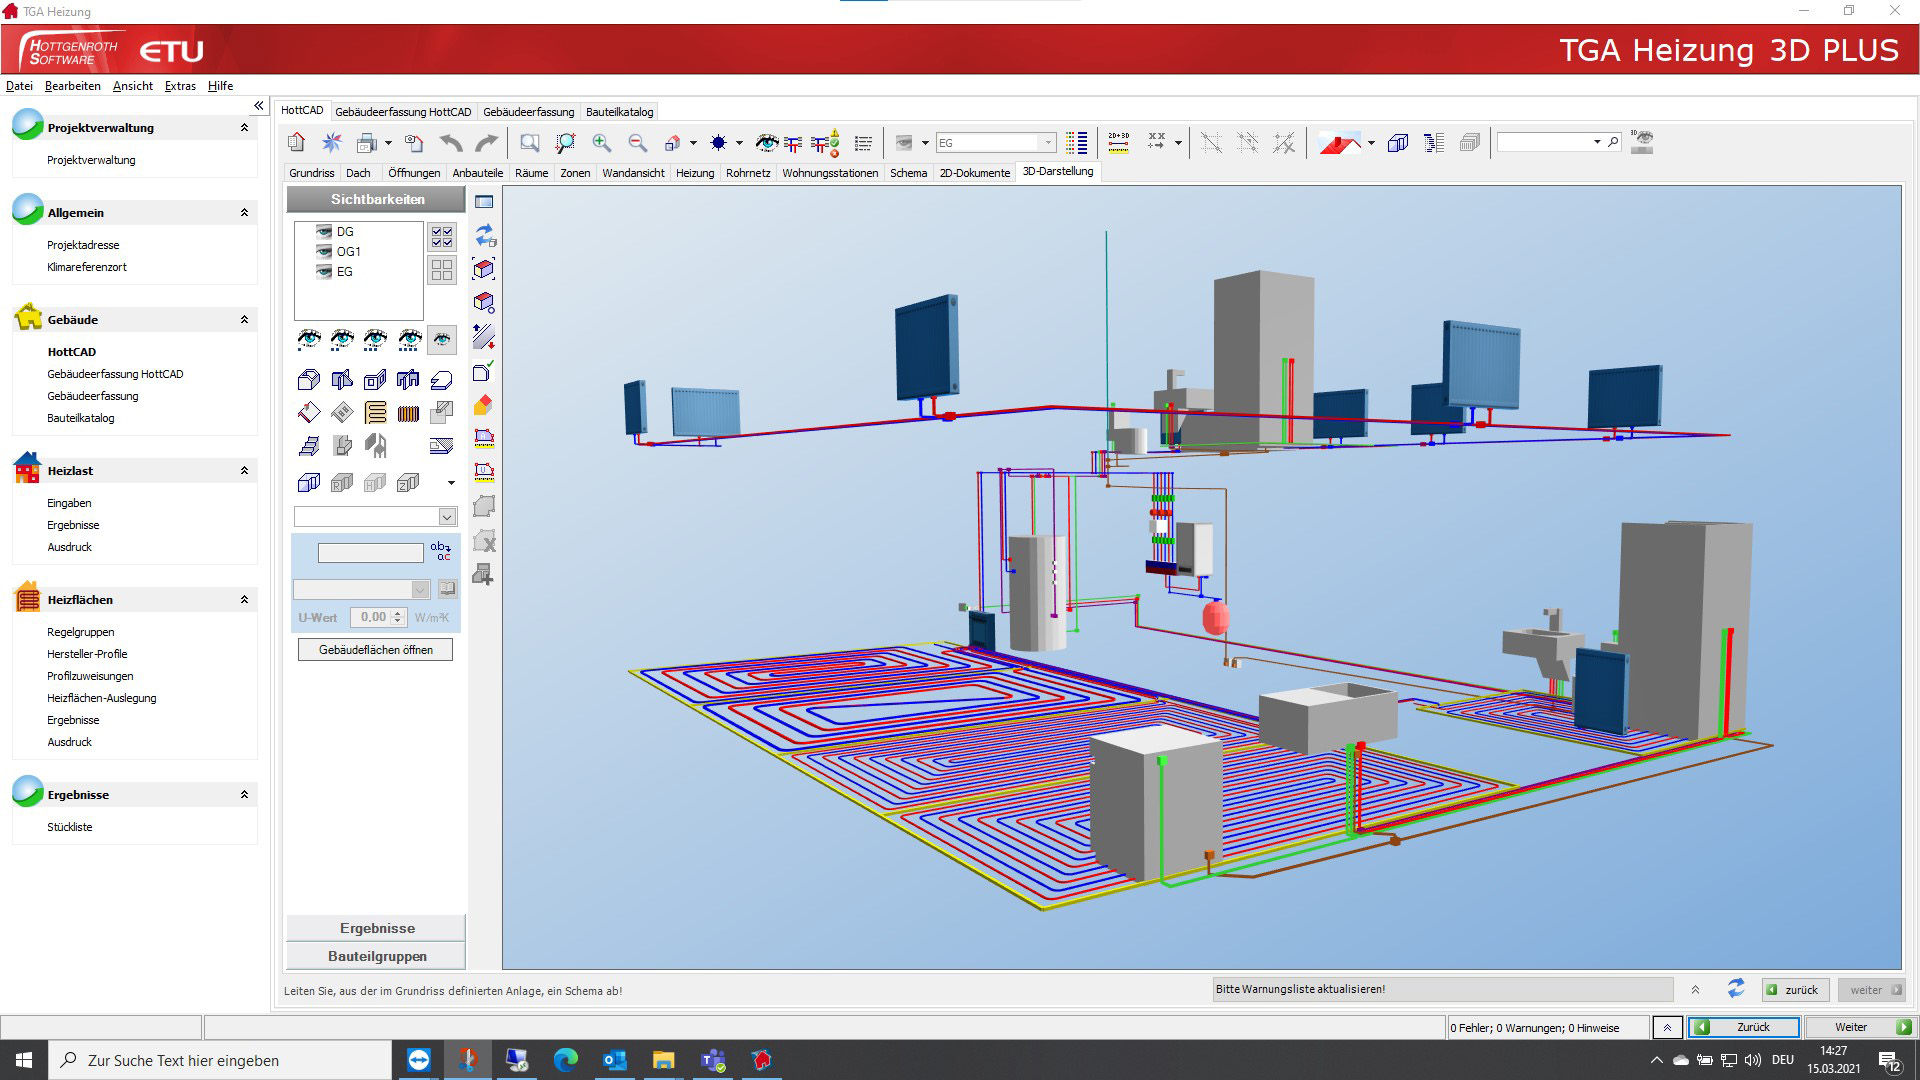The width and height of the screenshot is (1920, 1080).
Task: Open Microsoft Edge from the taskbar
Action: [566, 1060]
